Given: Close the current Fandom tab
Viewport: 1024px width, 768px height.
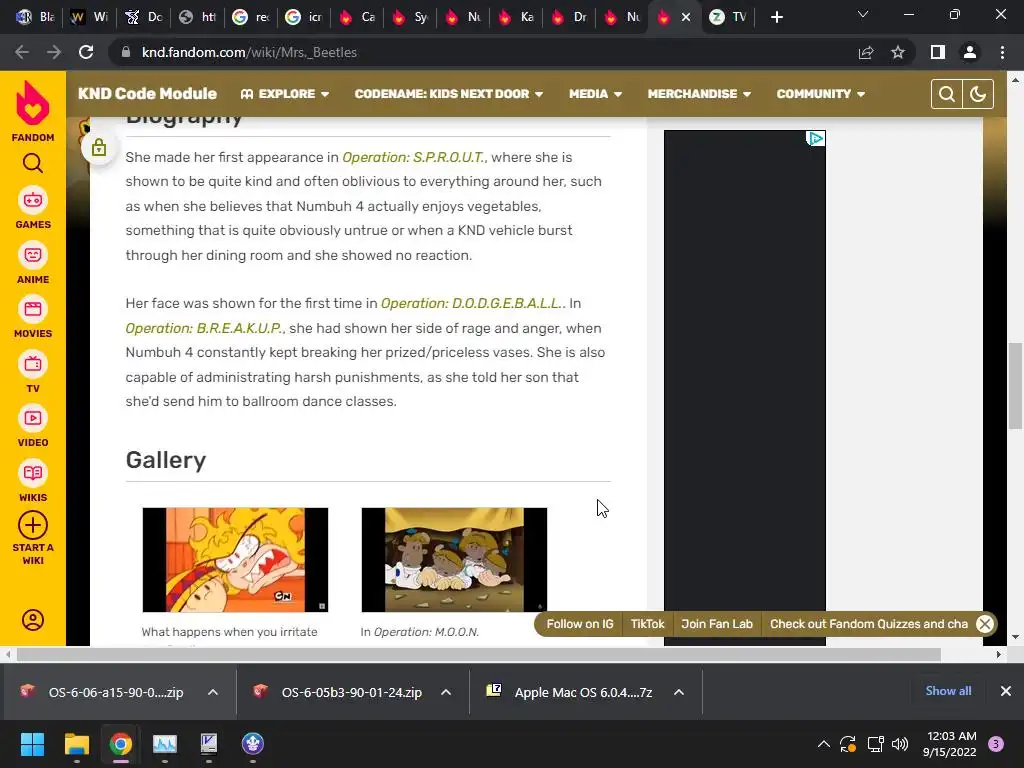Looking at the screenshot, I should click(686, 18).
